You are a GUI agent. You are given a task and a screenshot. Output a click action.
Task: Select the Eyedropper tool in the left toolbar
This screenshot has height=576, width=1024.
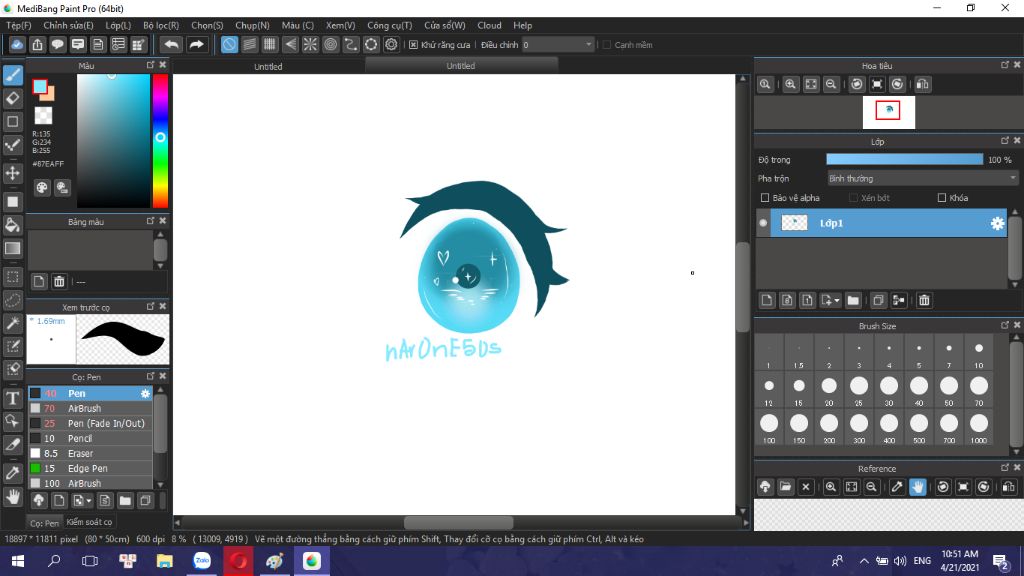click(x=12, y=473)
